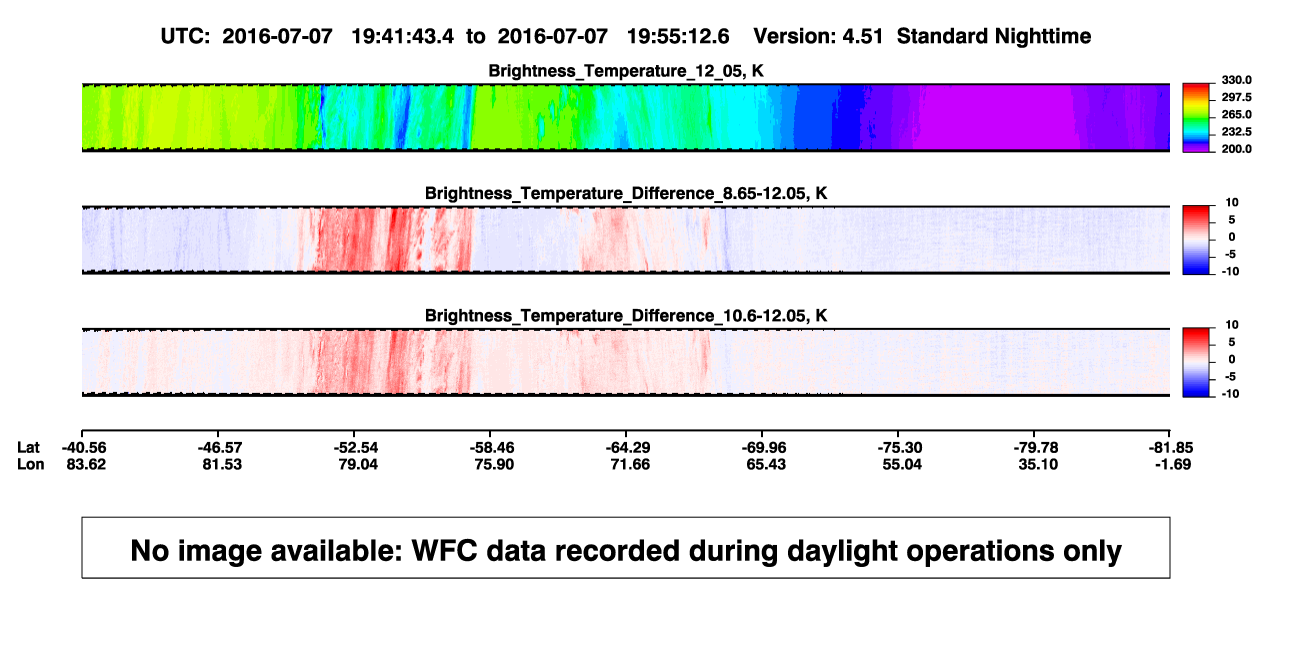Click the 'Brightness_Temperature_Difference_10.6-12.05, K' title
The image size is (1300, 667).
[626, 315]
